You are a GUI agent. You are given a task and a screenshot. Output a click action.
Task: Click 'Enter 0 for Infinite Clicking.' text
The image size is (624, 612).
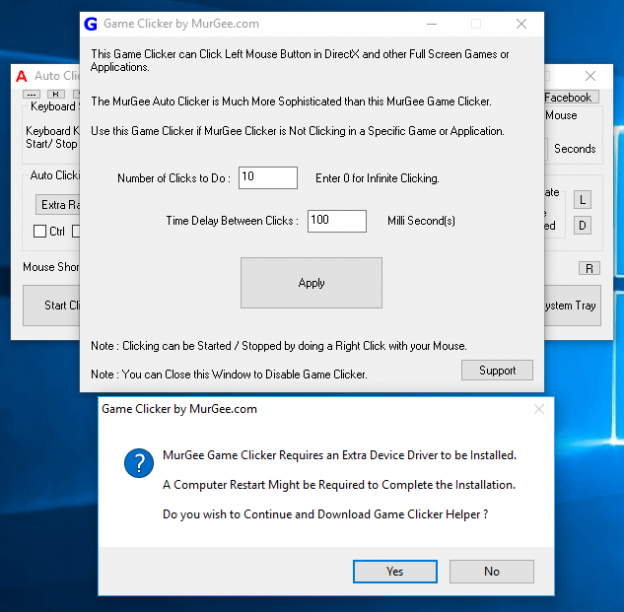coord(377,178)
